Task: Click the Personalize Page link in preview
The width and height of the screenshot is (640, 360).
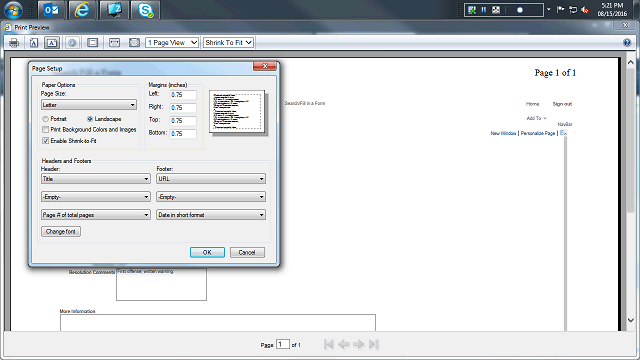Action: click(x=538, y=133)
